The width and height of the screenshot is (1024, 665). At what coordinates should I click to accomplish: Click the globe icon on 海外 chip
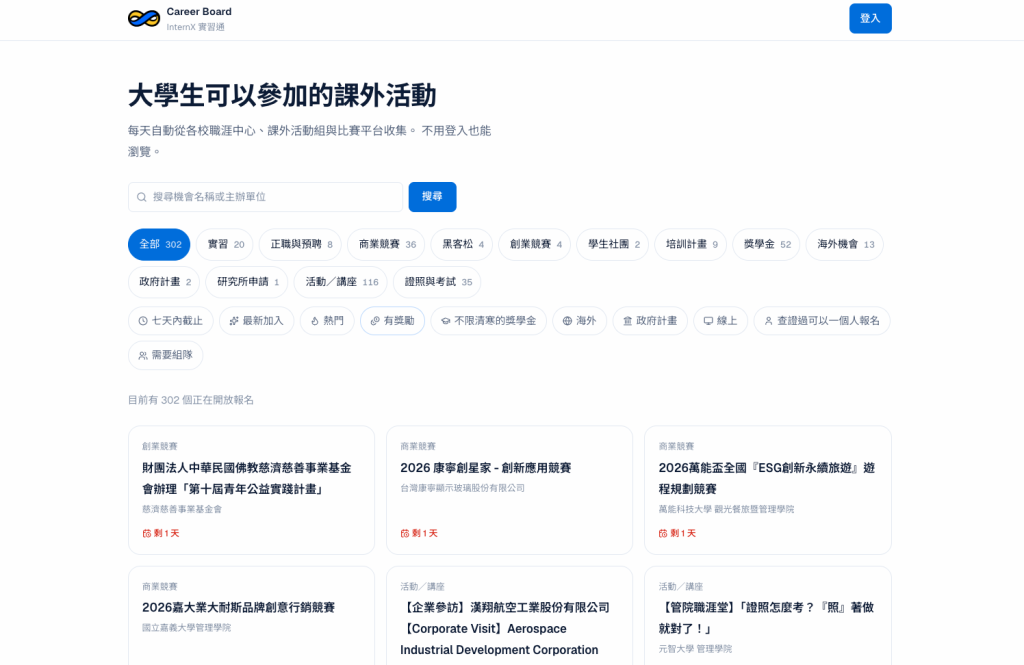pyautogui.click(x=568, y=321)
